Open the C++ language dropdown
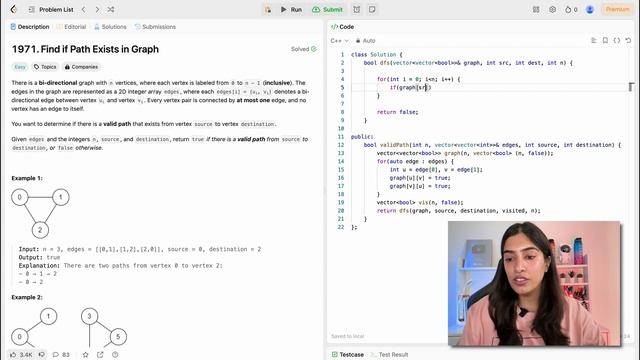640x360 pixels. (x=340, y=41)
